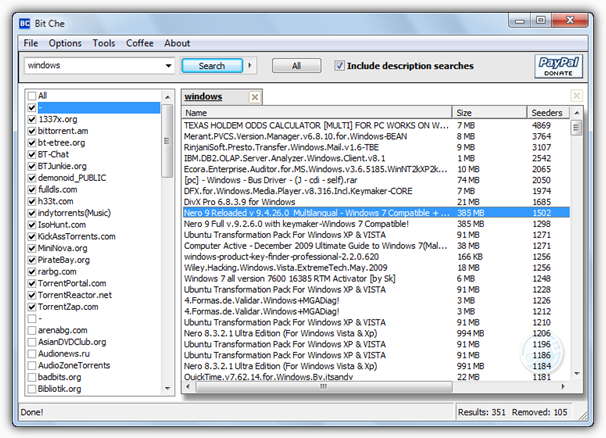Sort results by Seeders column header
This screenshot has width=606, height=438.
pyautogui.click(x=548, y=112)
